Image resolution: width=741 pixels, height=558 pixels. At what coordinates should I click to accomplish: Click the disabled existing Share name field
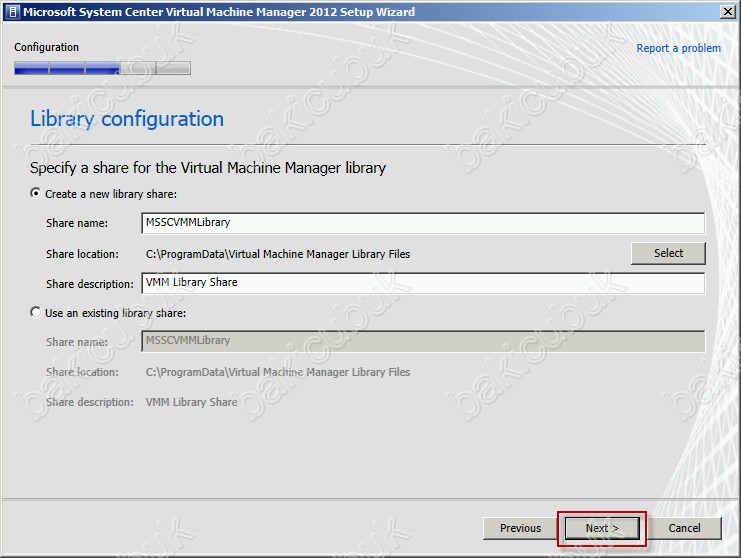point(423,341)
